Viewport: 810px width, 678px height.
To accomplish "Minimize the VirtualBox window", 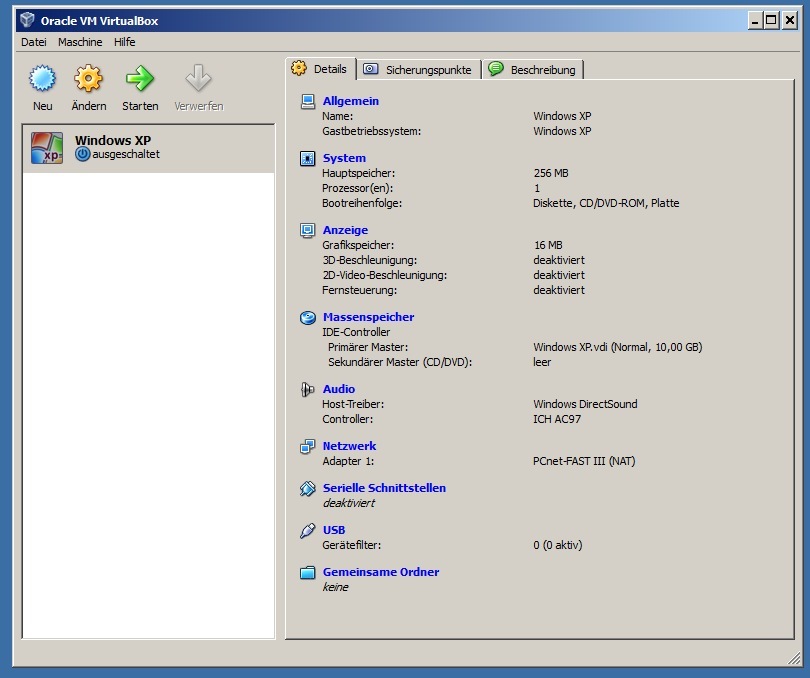I will tap(755, 20).
